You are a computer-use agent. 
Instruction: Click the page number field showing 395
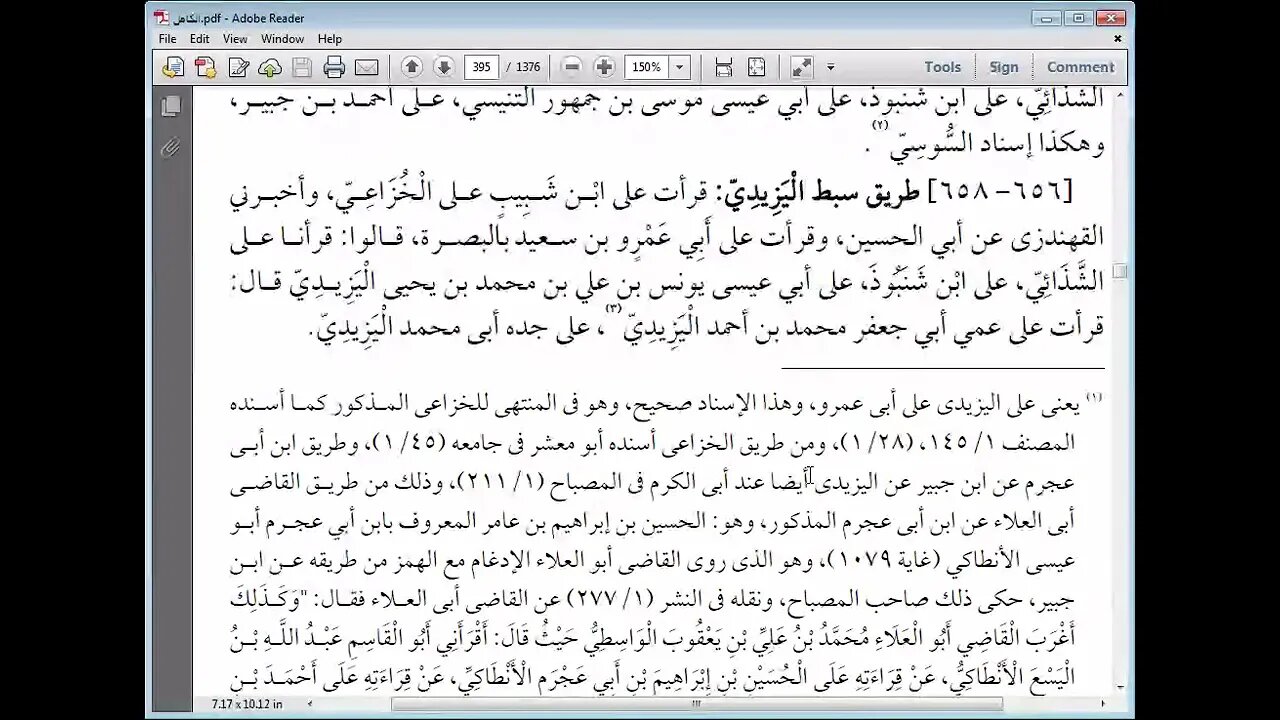481,67
